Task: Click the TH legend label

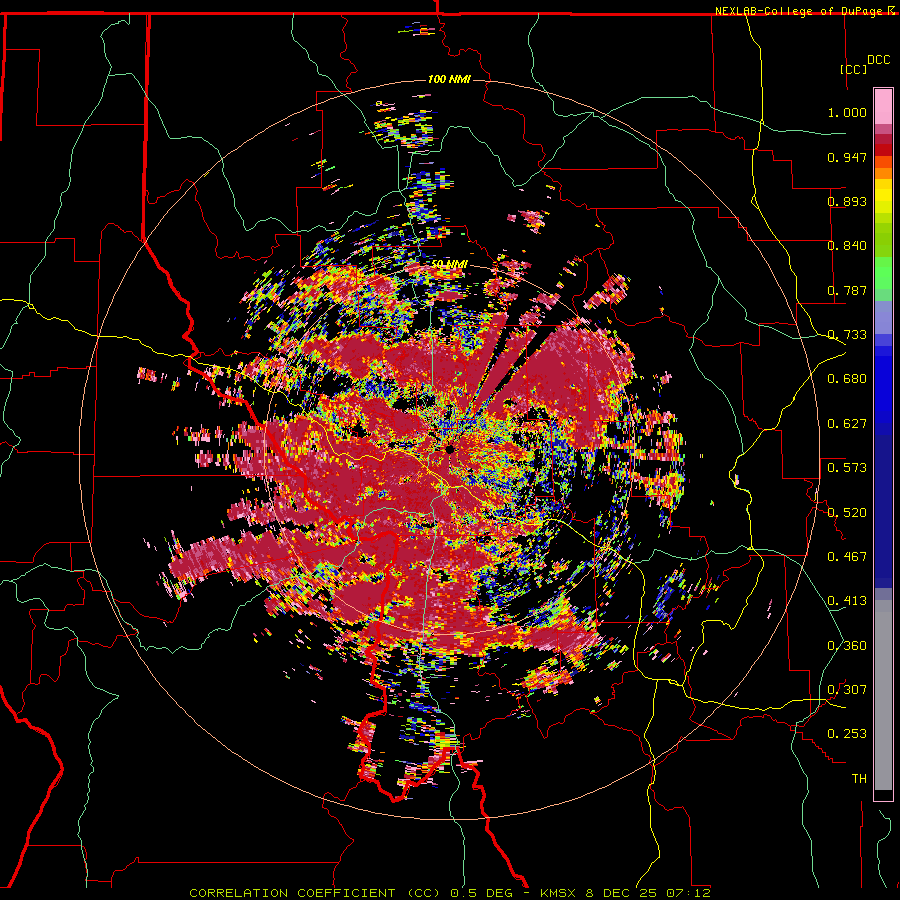Action: [x=859, y=779]
